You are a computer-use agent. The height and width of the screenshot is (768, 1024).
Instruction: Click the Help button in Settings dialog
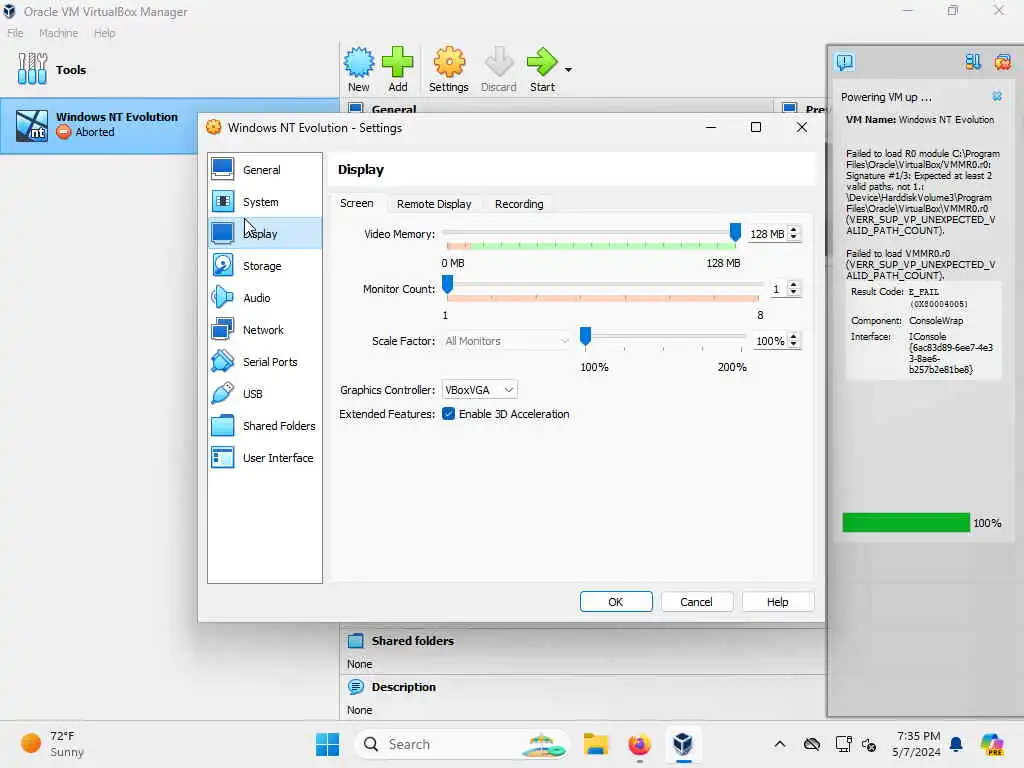[x=777, y=601]
